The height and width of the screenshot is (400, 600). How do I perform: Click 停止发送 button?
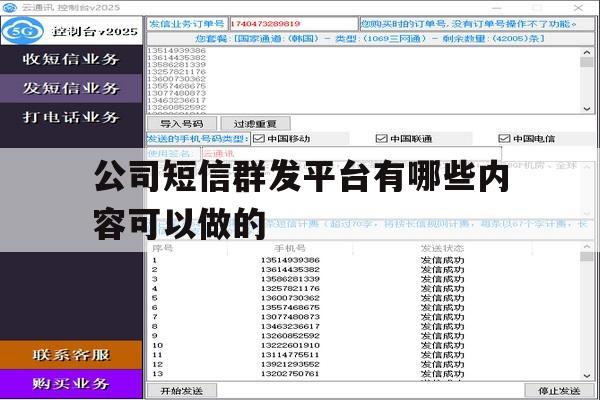tap(559, 391)
